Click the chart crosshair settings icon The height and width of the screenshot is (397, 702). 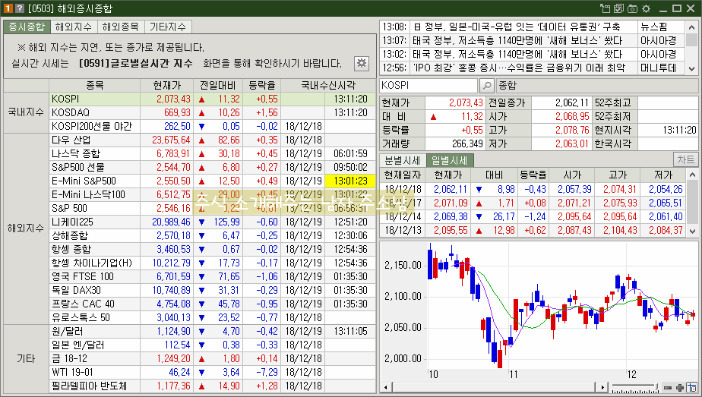click(692, 388)
